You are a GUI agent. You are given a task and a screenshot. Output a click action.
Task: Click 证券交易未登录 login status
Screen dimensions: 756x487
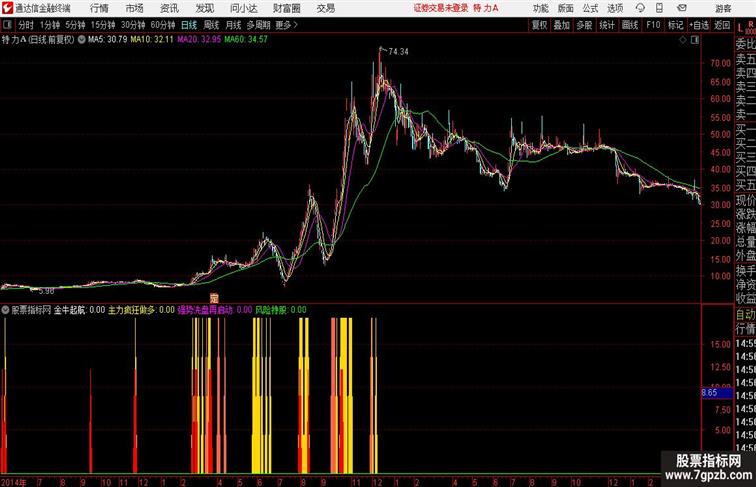tap(441, 8)
